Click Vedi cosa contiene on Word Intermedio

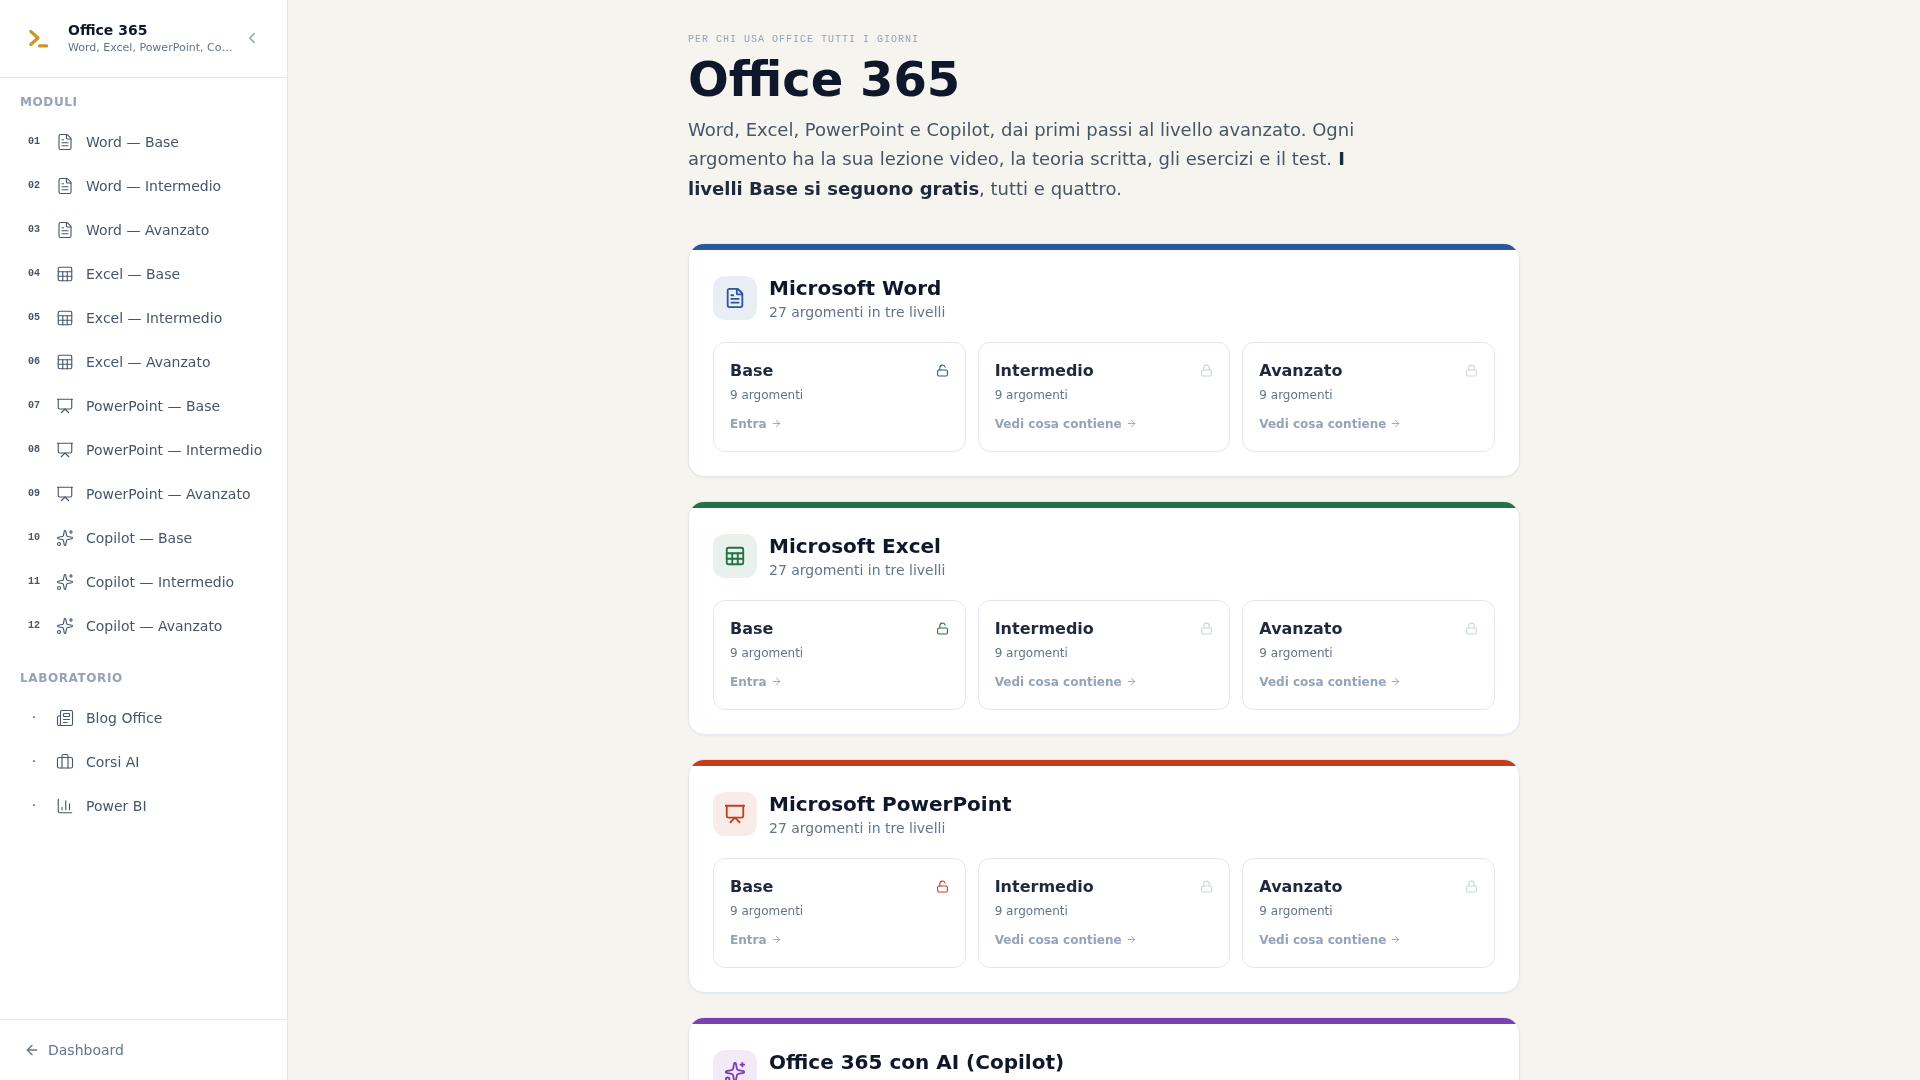pyautogui.click(x=1065, y=424)
